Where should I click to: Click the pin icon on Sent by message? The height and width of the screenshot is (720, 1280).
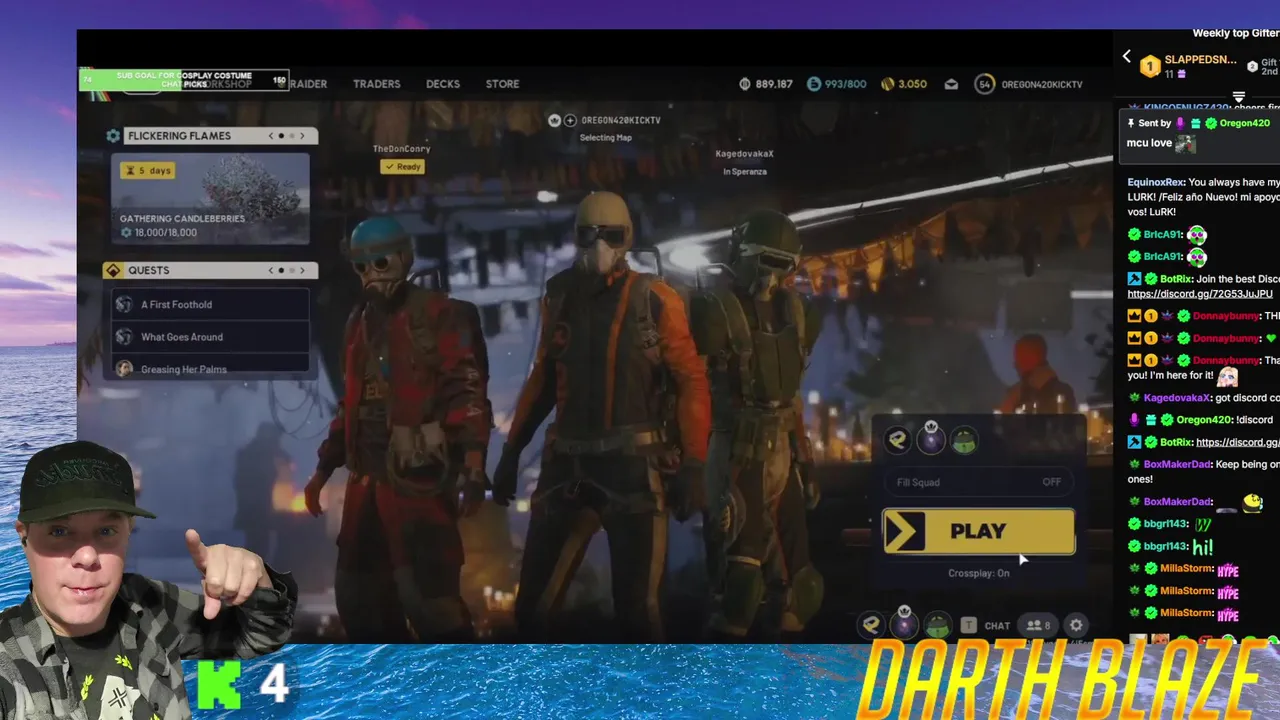click(1131, 123)
